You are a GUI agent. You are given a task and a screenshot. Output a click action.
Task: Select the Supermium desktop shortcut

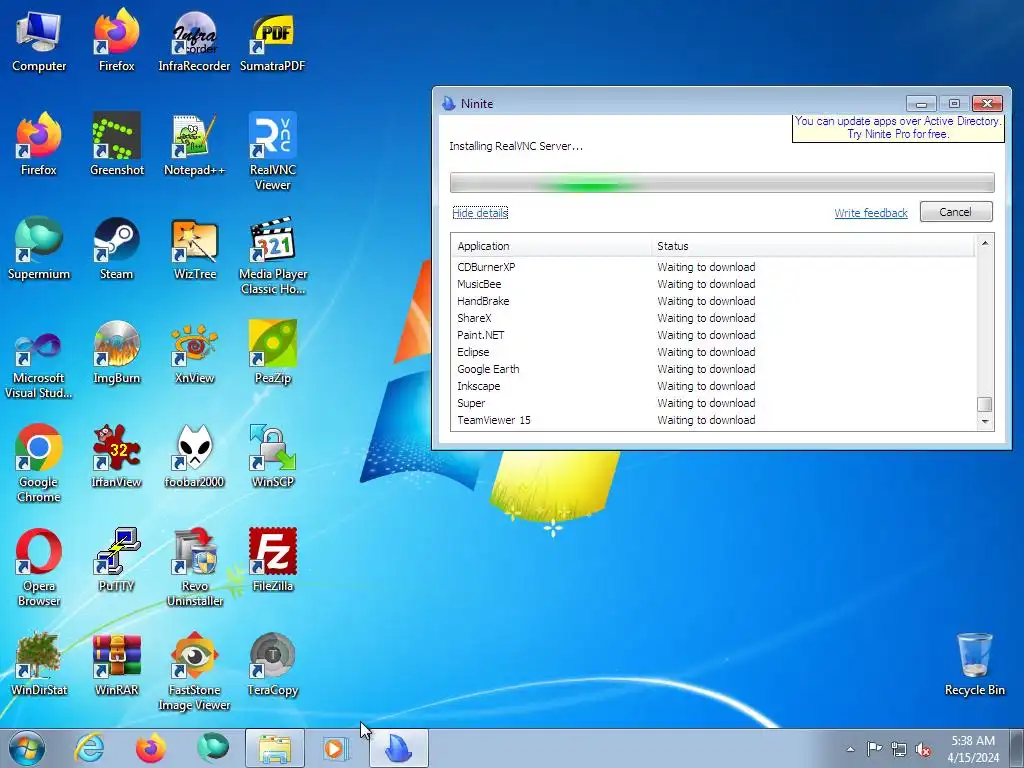(x=39, y=249)
